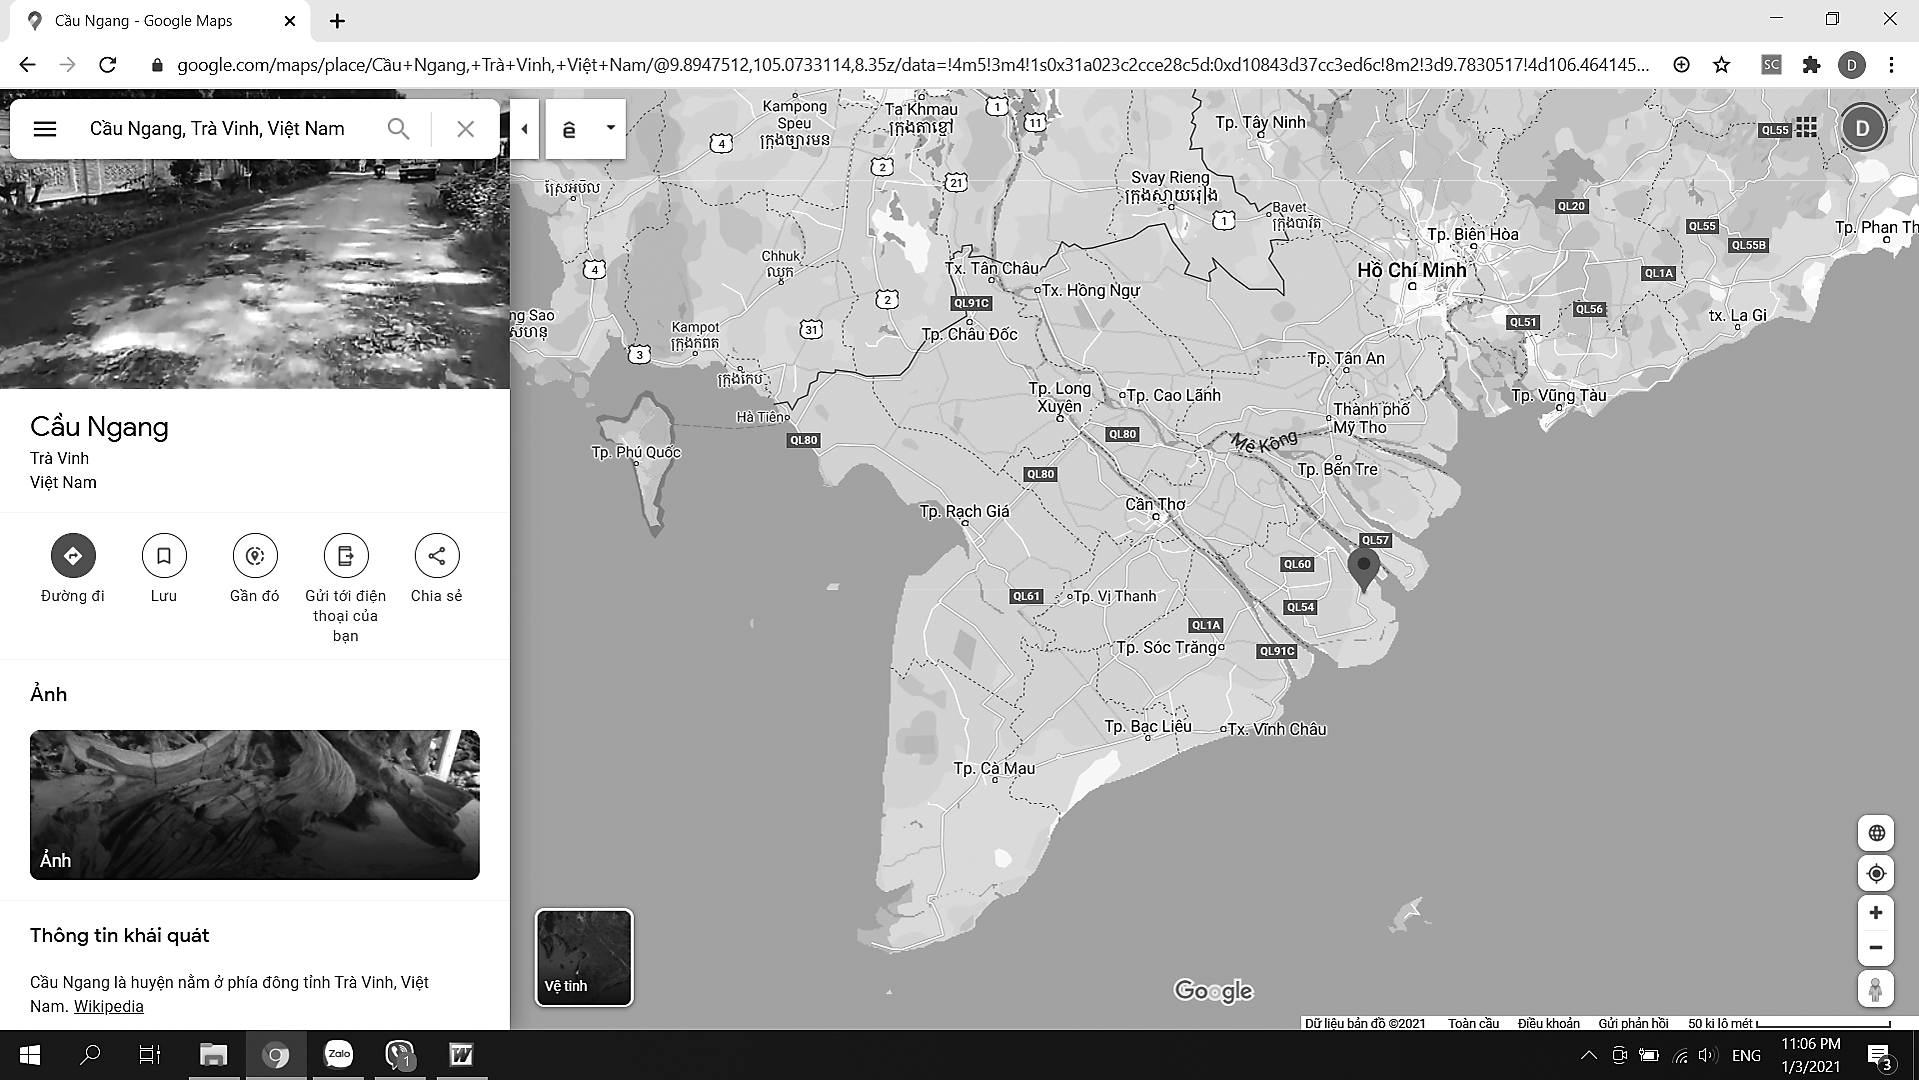
Task: Find nearby places with Gần đó
Action: tap(255, 556)
